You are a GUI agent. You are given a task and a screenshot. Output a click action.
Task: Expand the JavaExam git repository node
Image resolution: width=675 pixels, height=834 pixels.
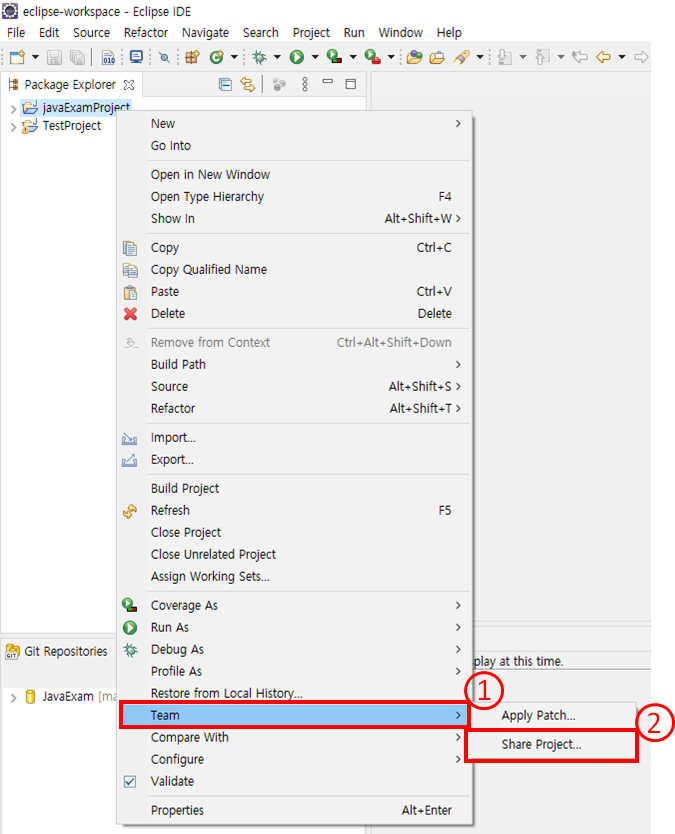(13, 697)
